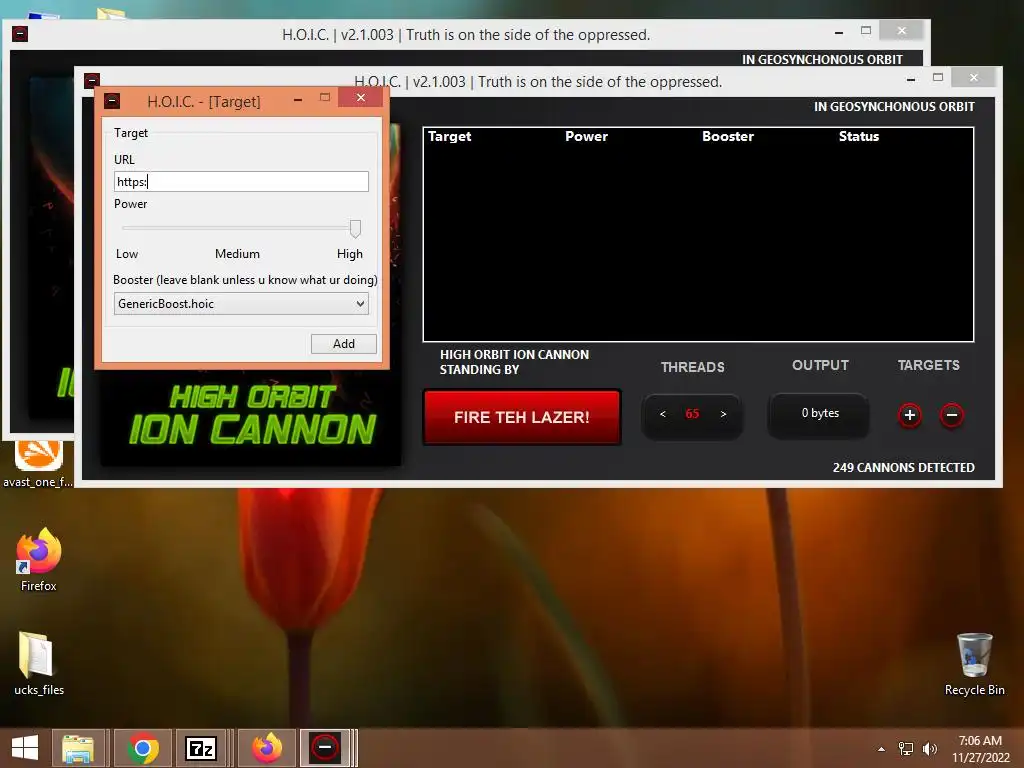Click the Low power label

click(x=127, y=254)
